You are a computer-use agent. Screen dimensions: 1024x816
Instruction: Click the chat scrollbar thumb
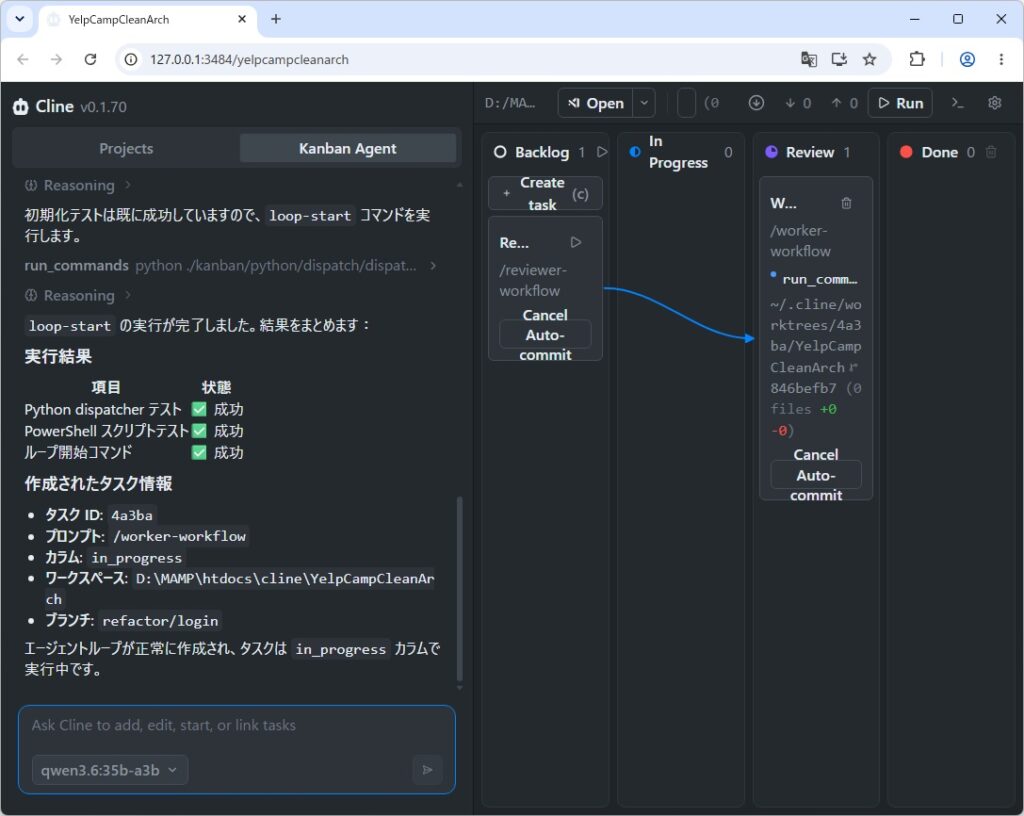click(460, 588)
